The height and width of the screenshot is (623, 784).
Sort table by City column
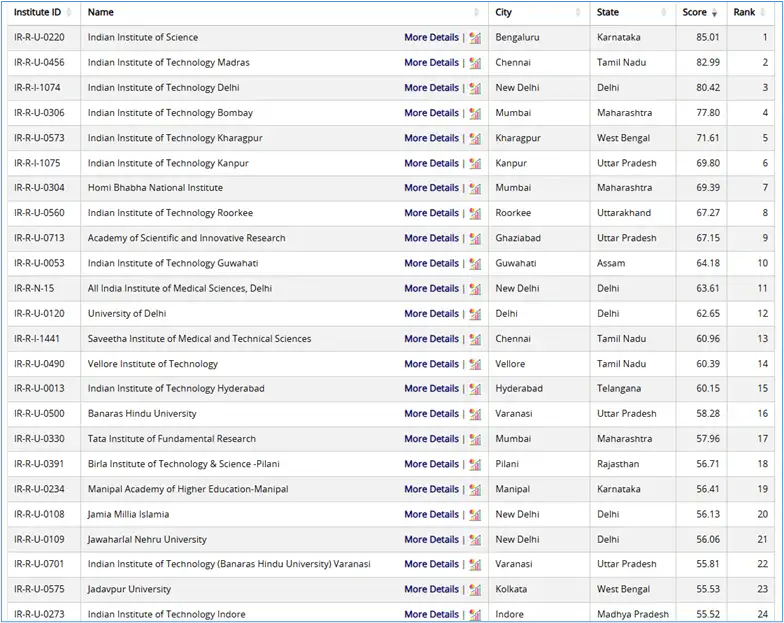pos(578,12)
